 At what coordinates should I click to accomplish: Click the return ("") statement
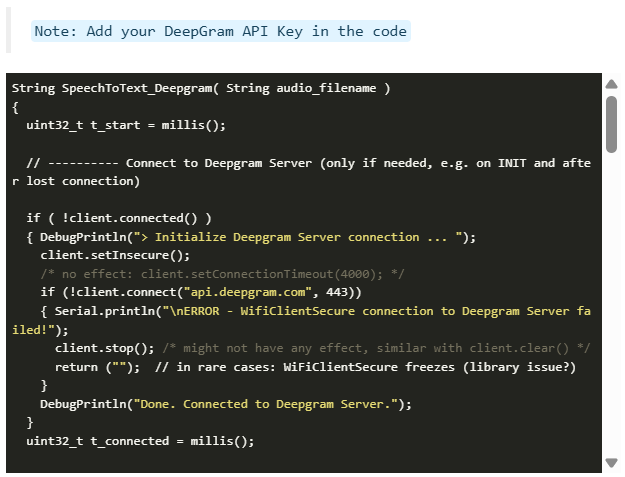[97, 367]
